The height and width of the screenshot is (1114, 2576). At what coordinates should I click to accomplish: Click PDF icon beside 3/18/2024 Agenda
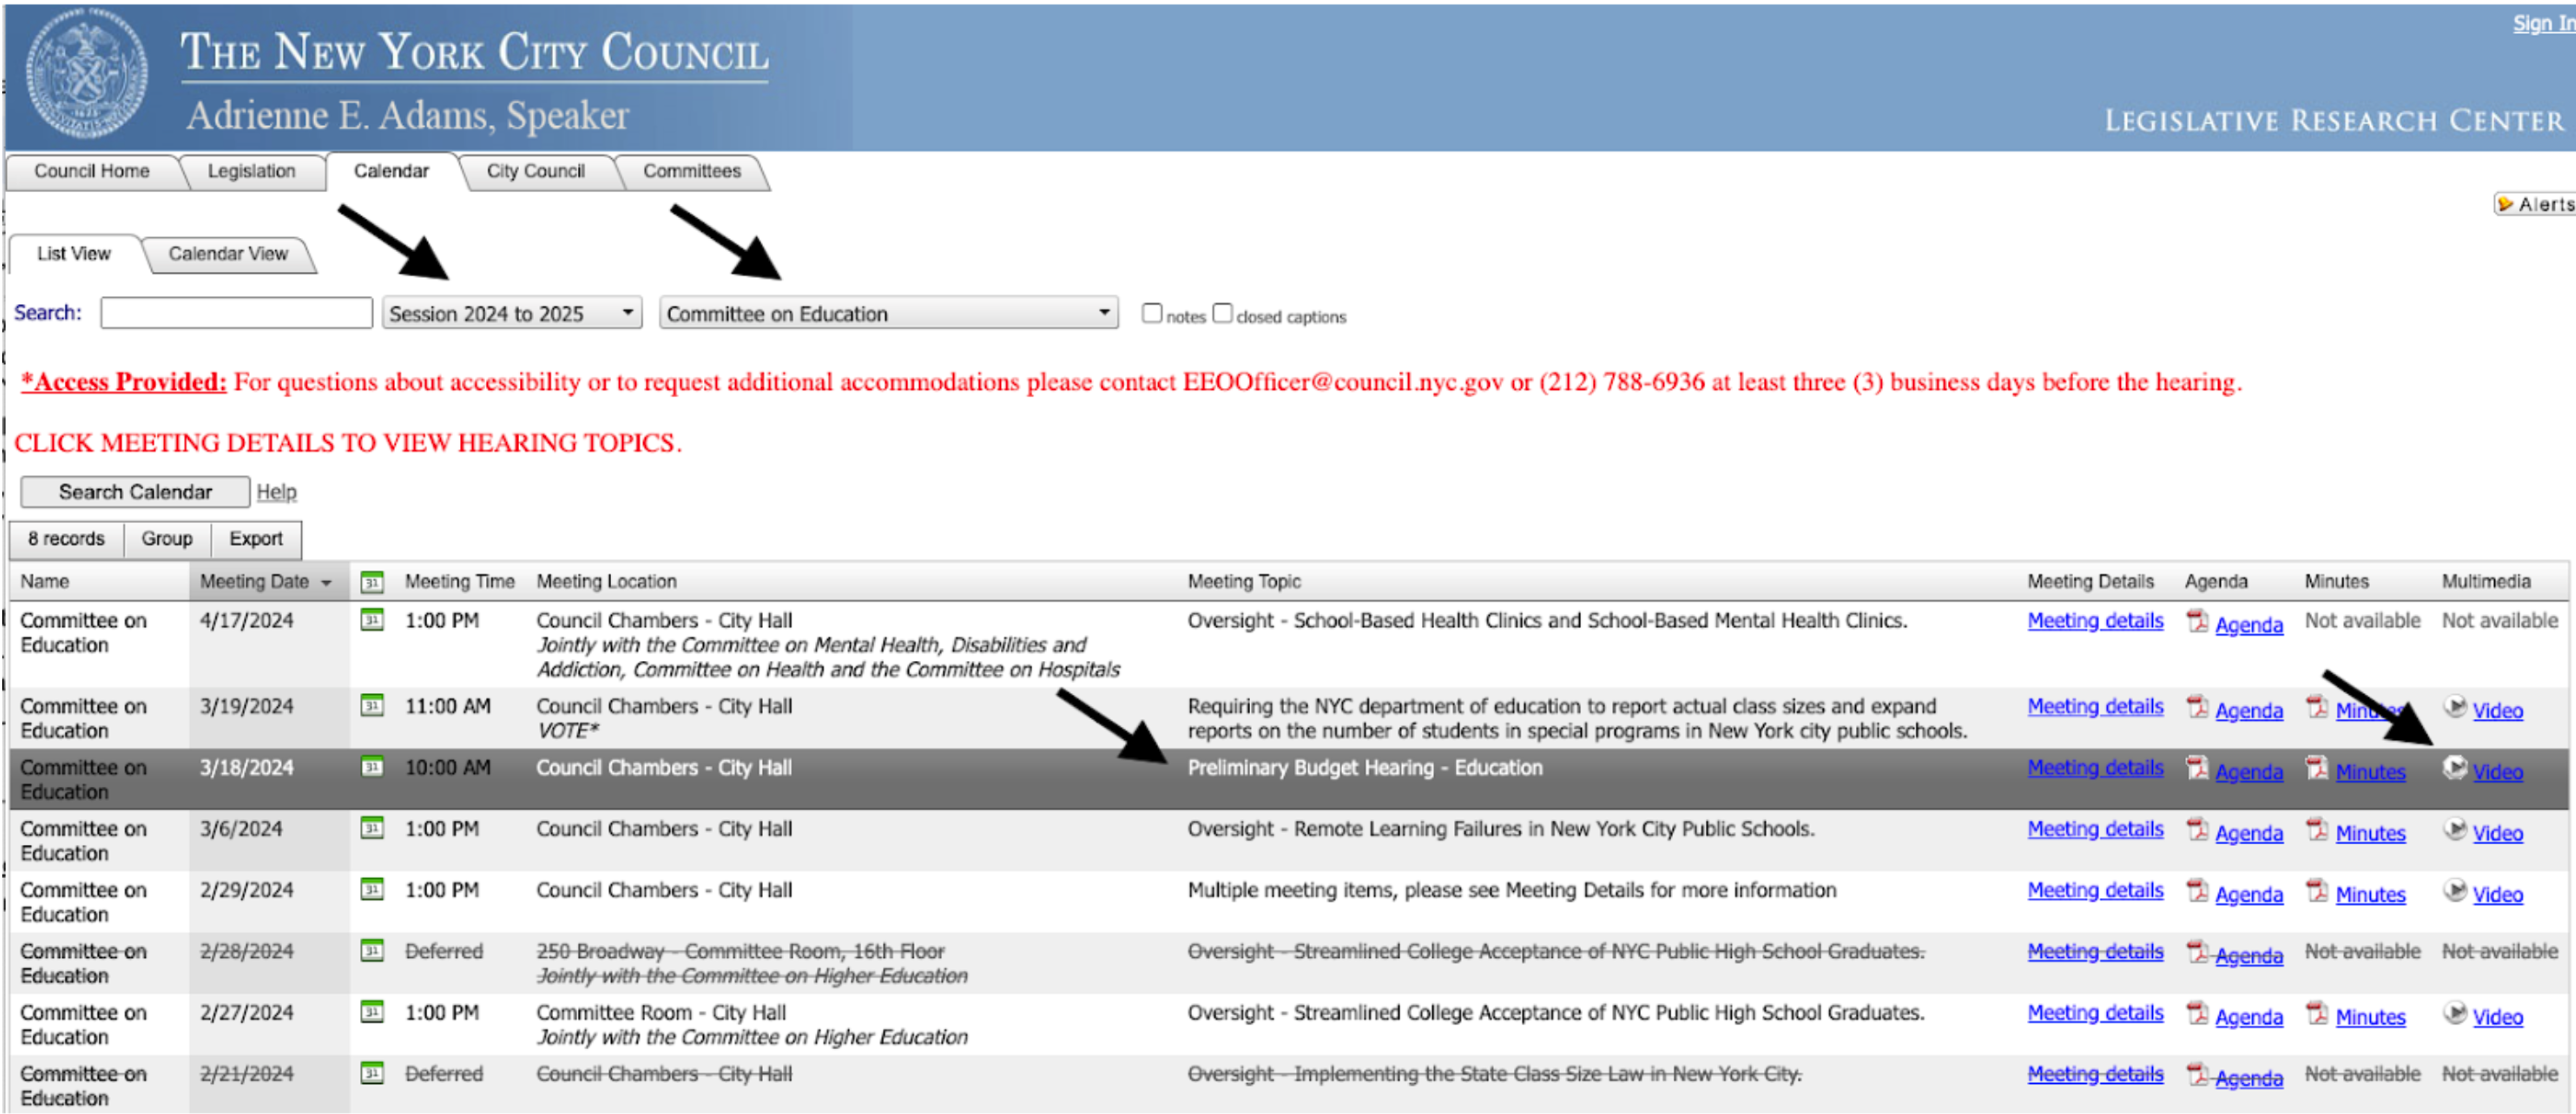tap(2197, 768)
